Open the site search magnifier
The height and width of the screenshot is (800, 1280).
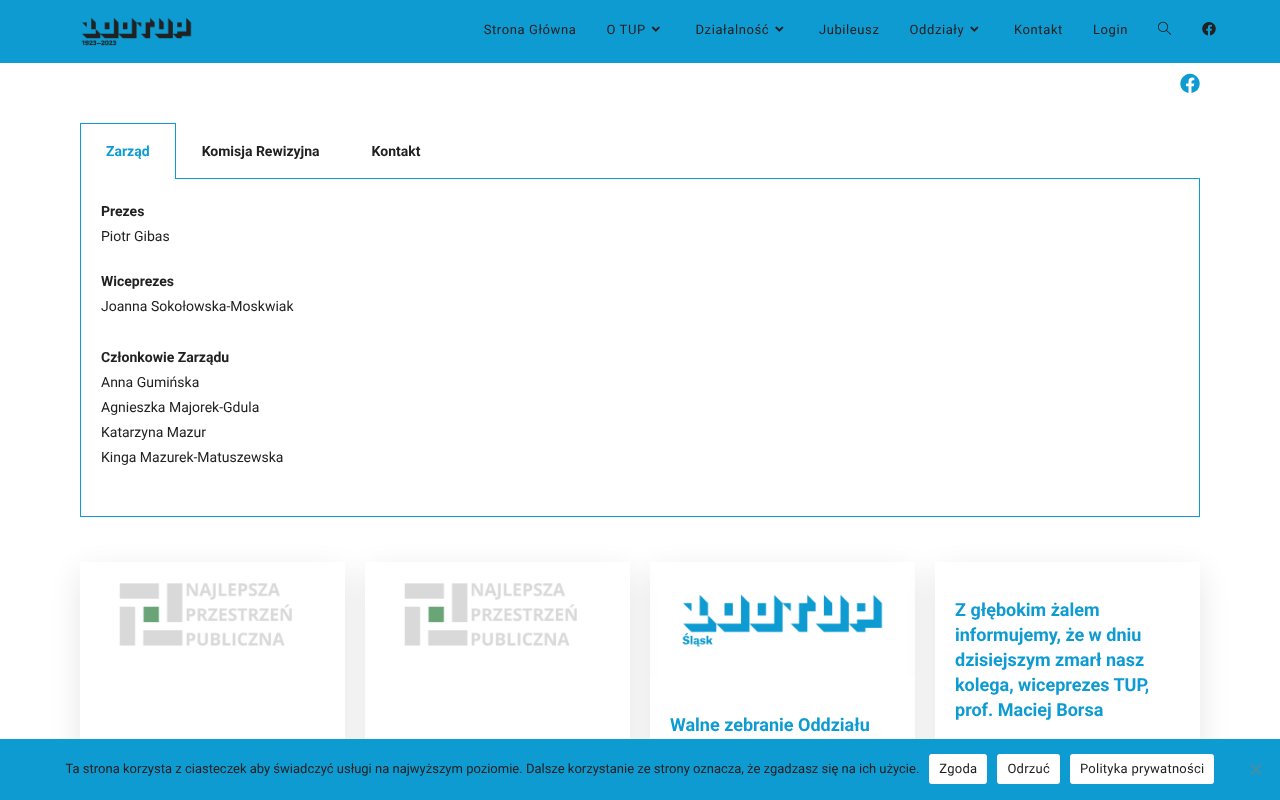pos(1164,29)
